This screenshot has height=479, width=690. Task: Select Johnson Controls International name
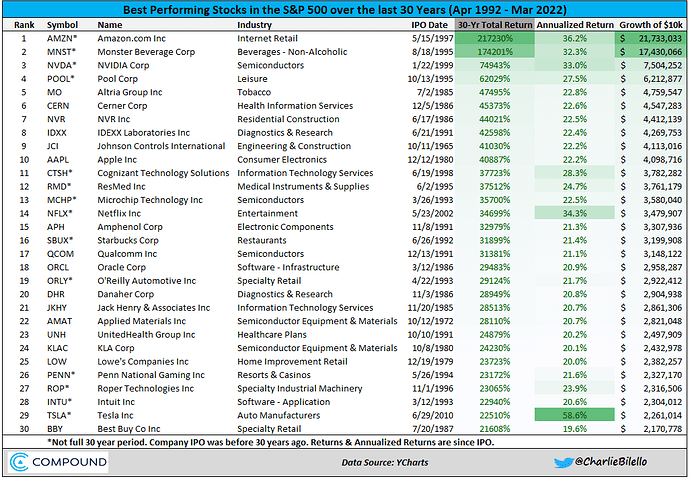click(161, 146)
